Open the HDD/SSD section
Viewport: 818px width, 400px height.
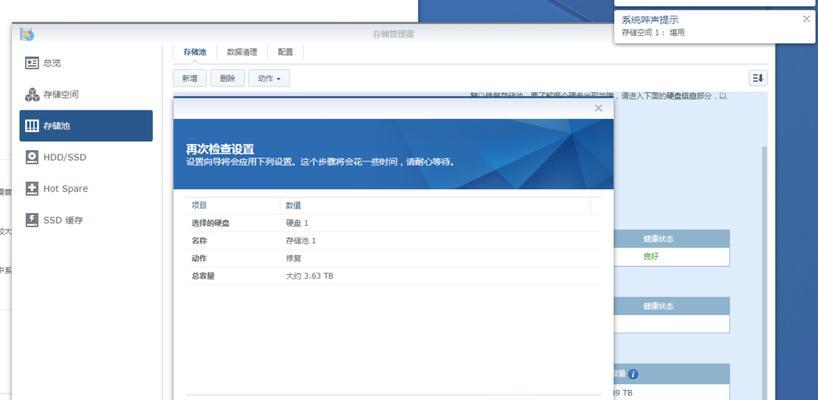click(x=86, y=157)
